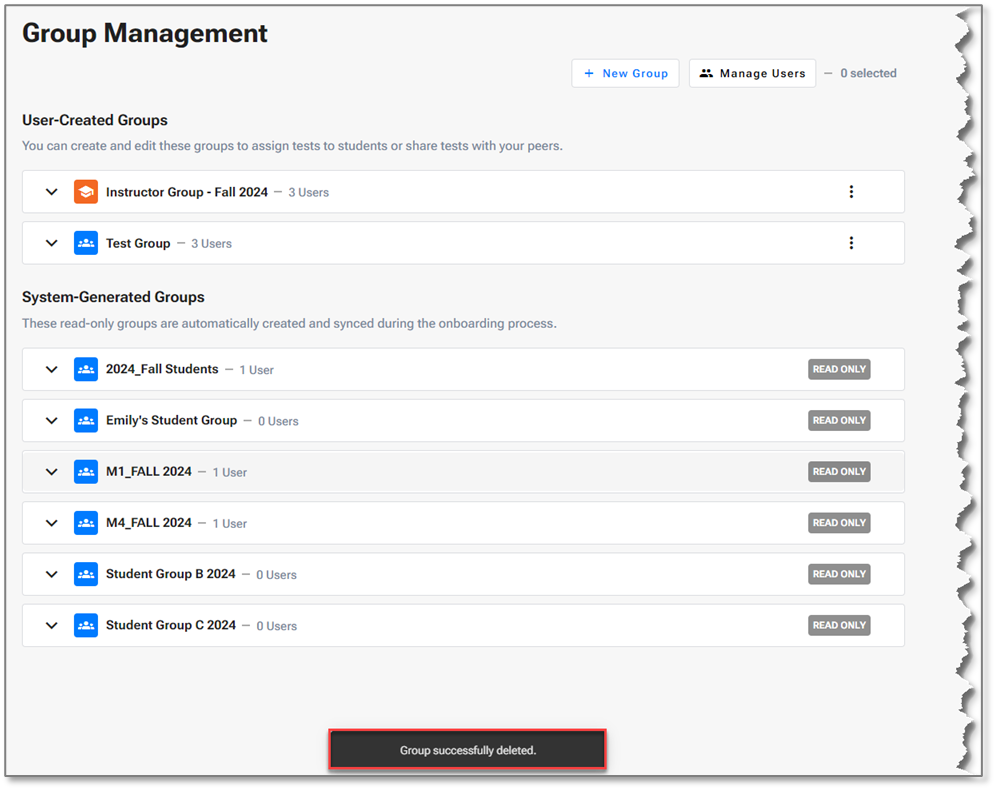Expand the 2024_Fall Students group
The image size is (996, 790).
(52, 370)
